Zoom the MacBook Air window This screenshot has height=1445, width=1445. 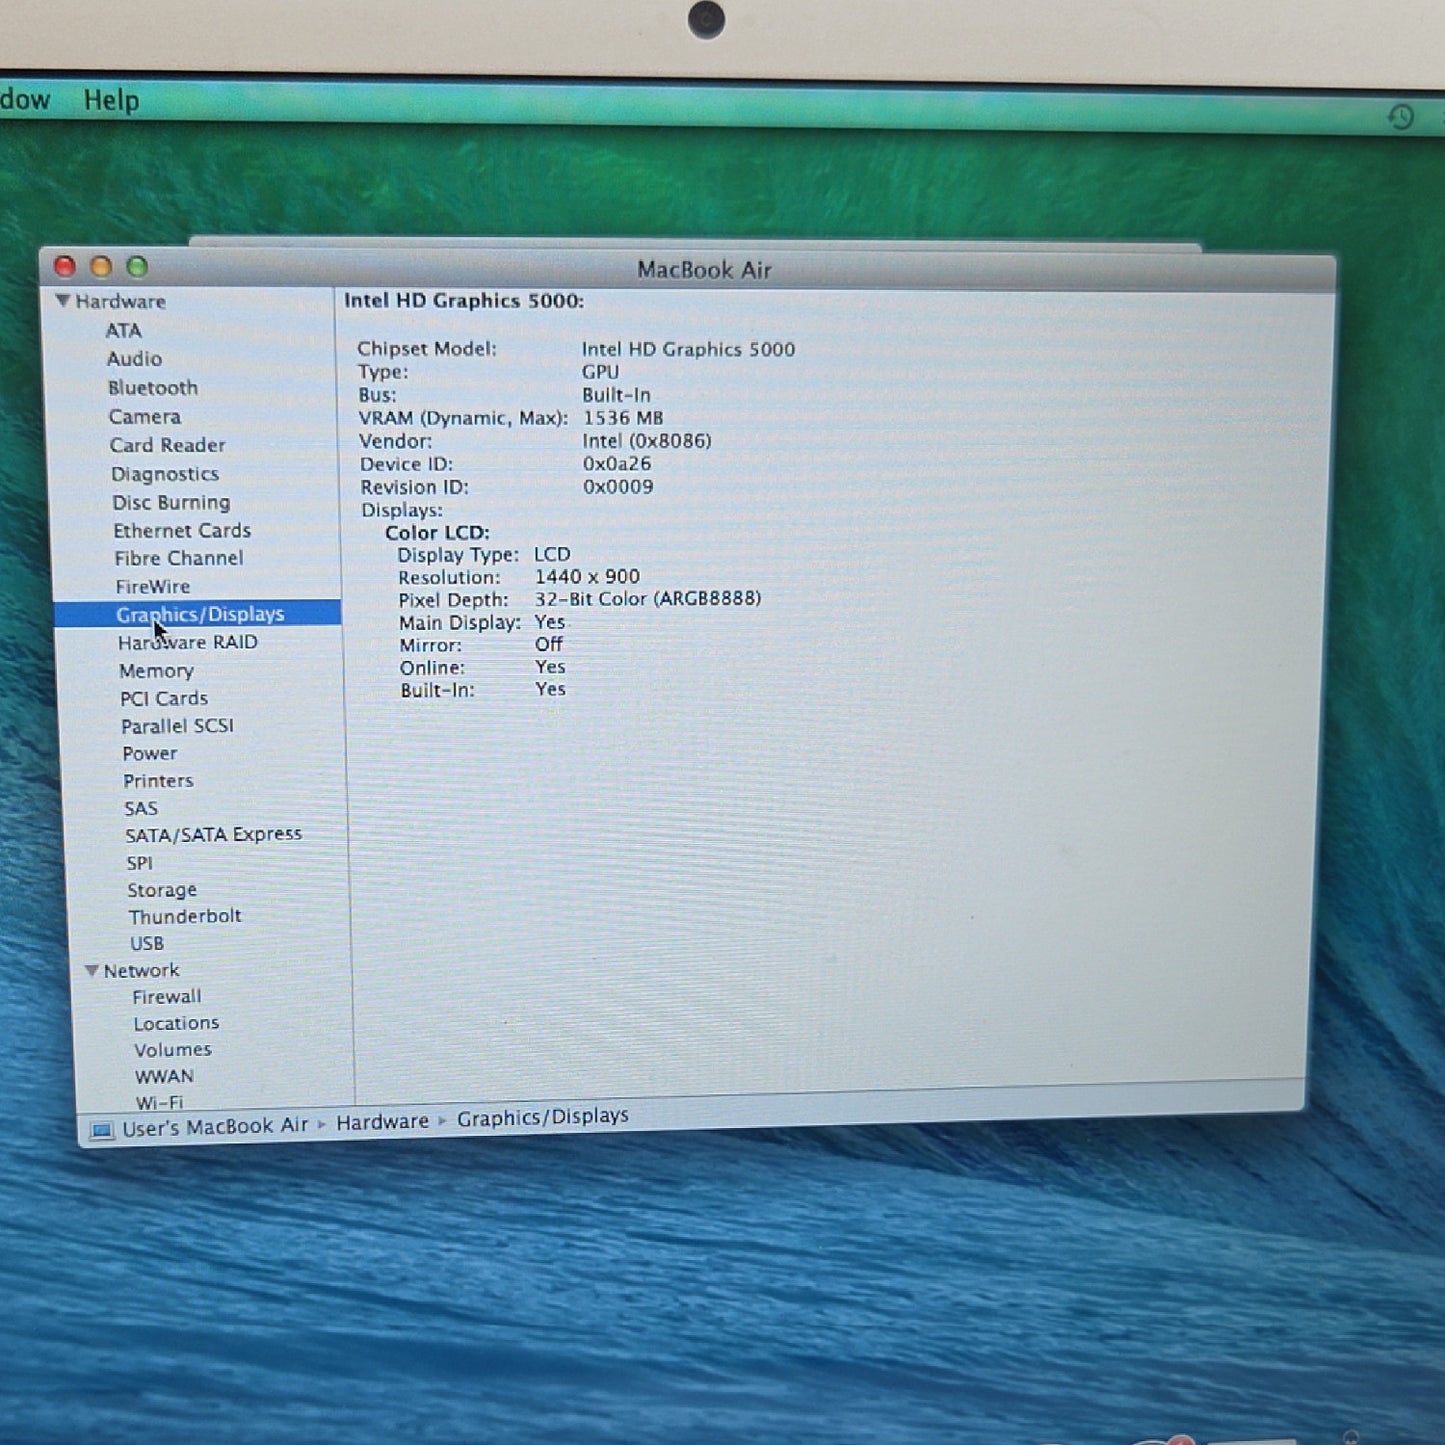[137, 266]
